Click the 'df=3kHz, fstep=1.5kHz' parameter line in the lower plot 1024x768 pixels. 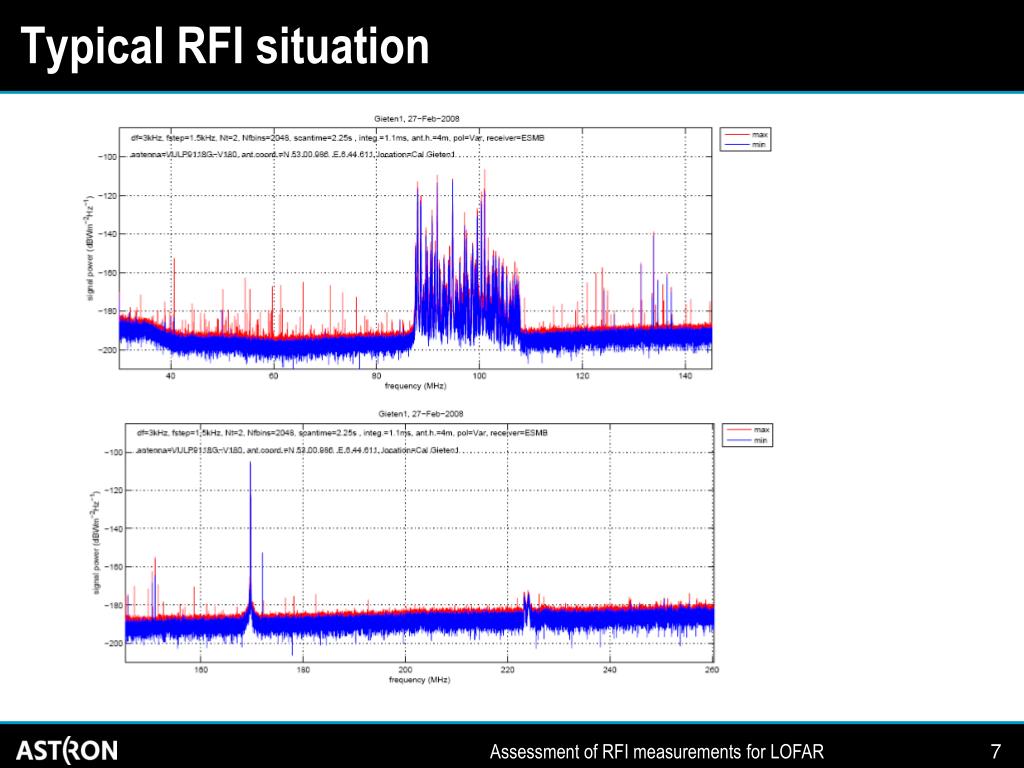coord(342,432)
